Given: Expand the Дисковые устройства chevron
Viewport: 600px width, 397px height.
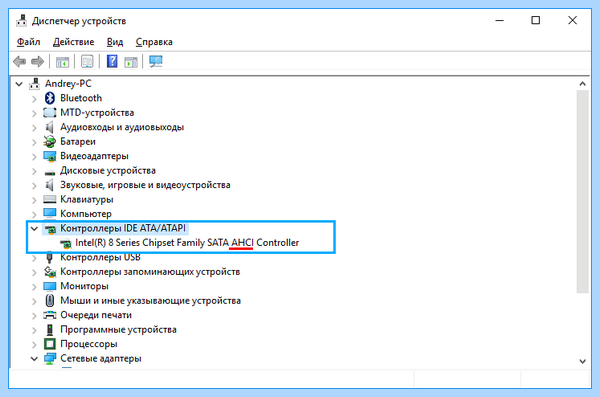Looking at the screenshot, I should (34, 171).
